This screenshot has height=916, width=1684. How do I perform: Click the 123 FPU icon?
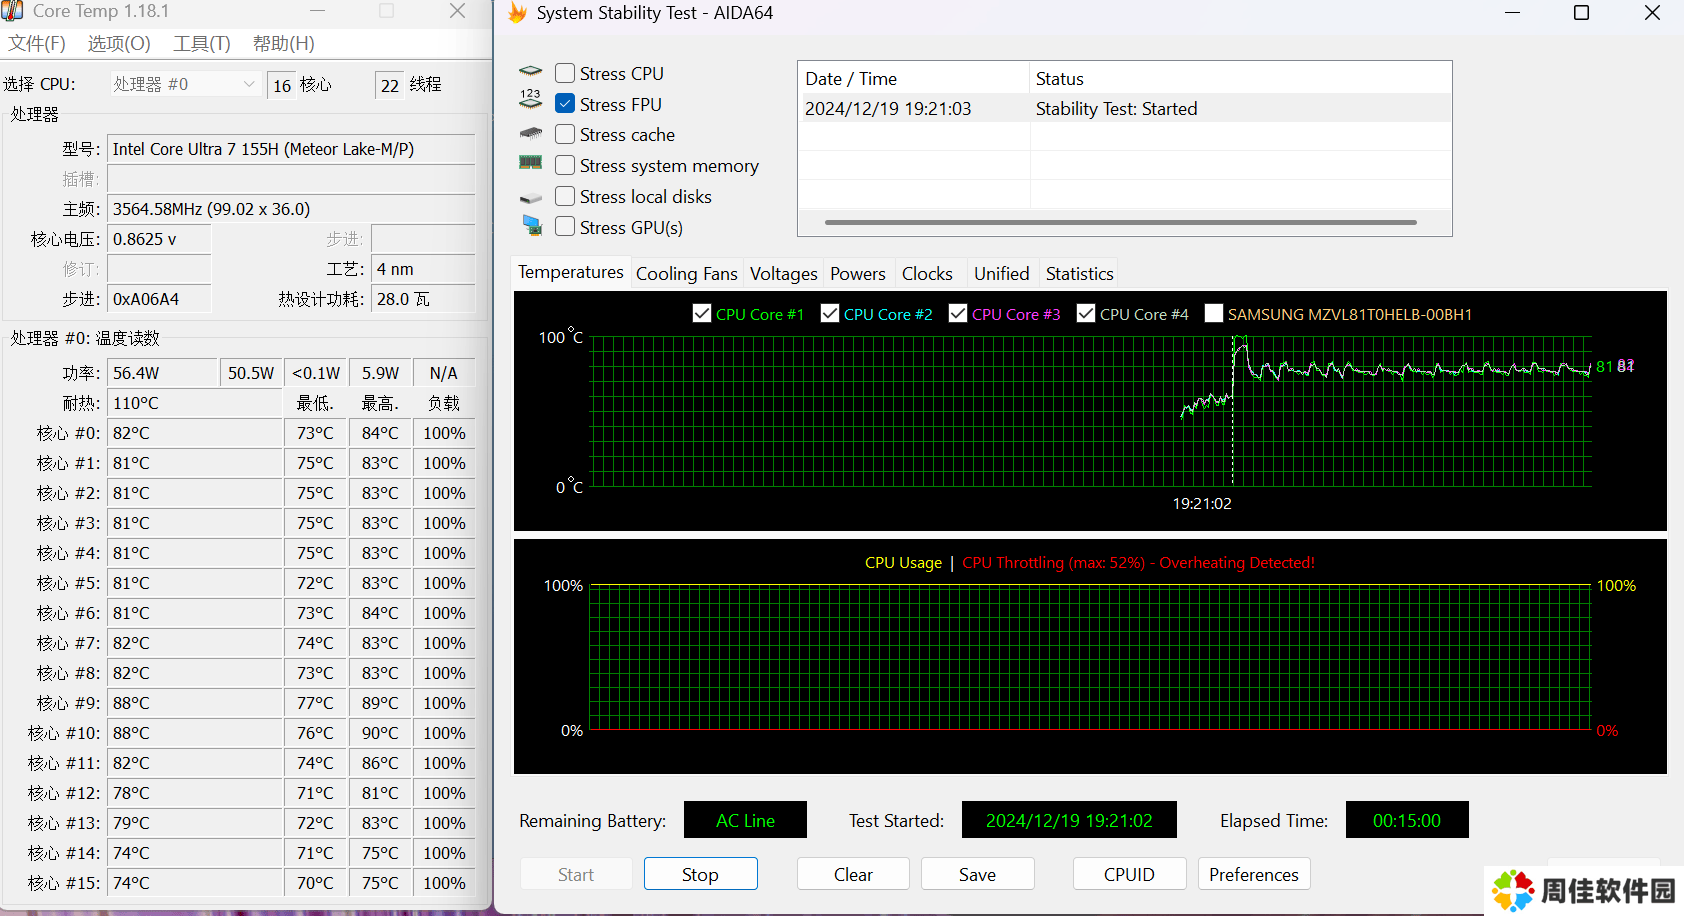pos(530,100)
